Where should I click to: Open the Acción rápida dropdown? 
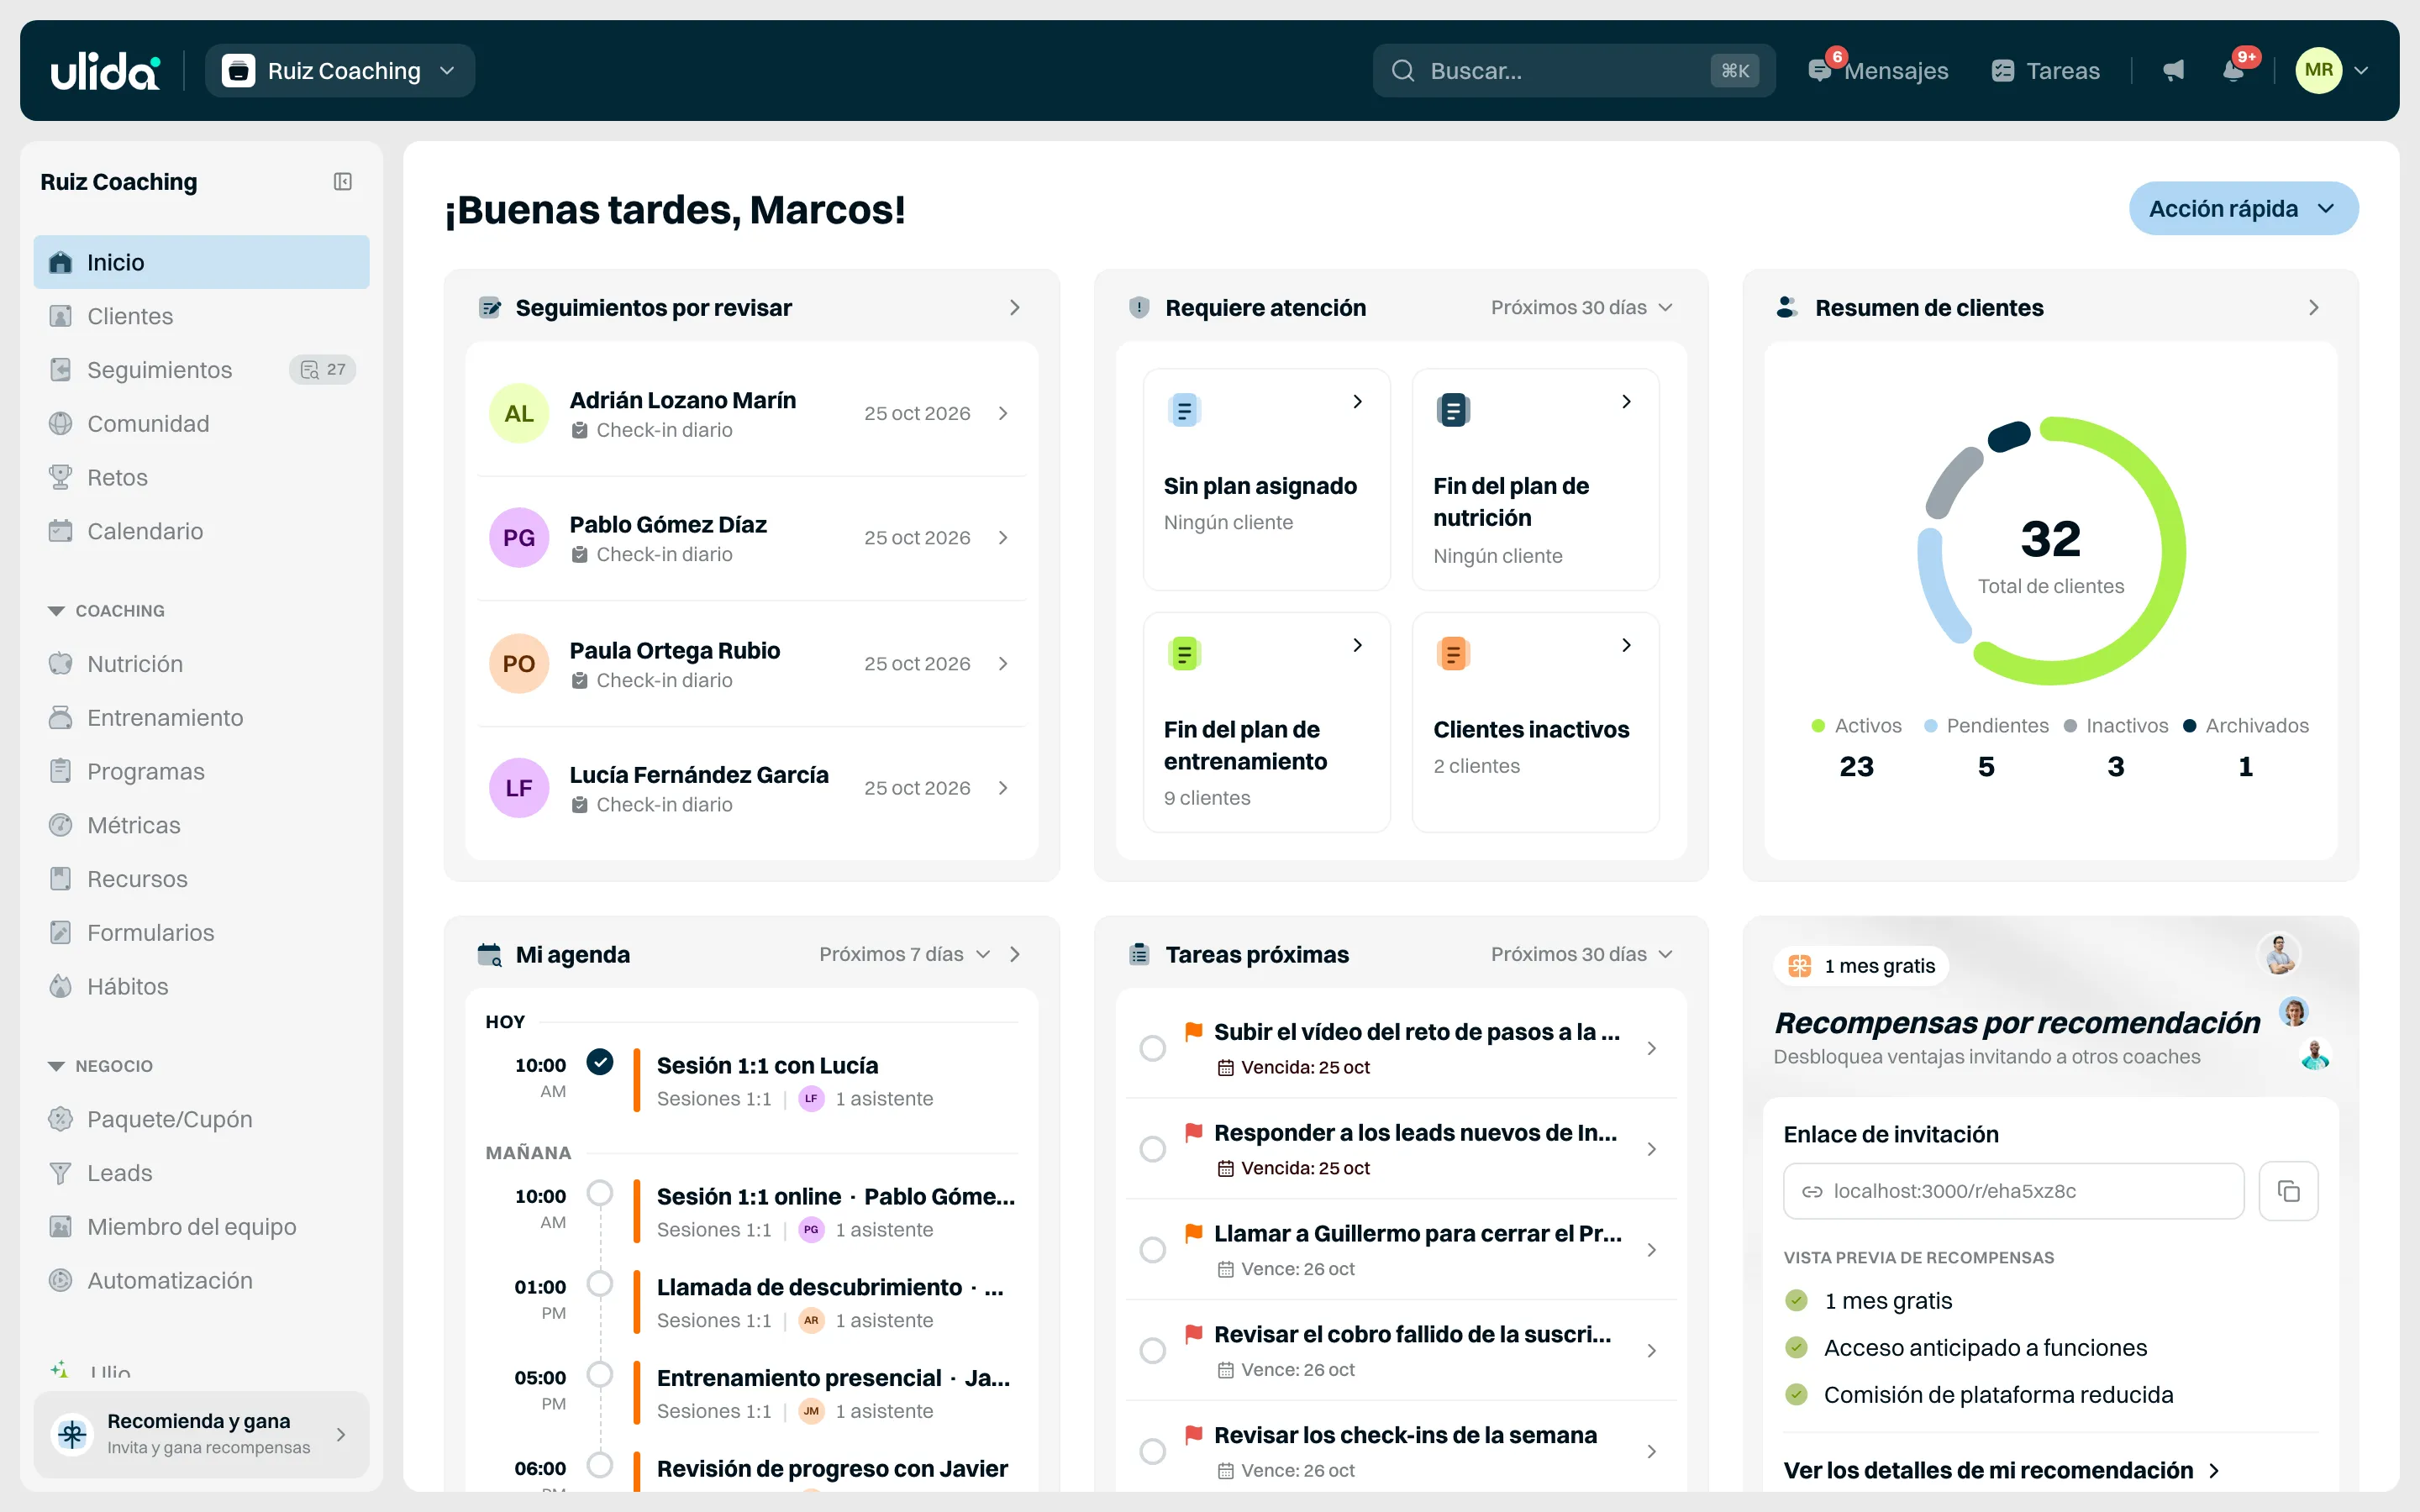click(x=2243, y=208)
